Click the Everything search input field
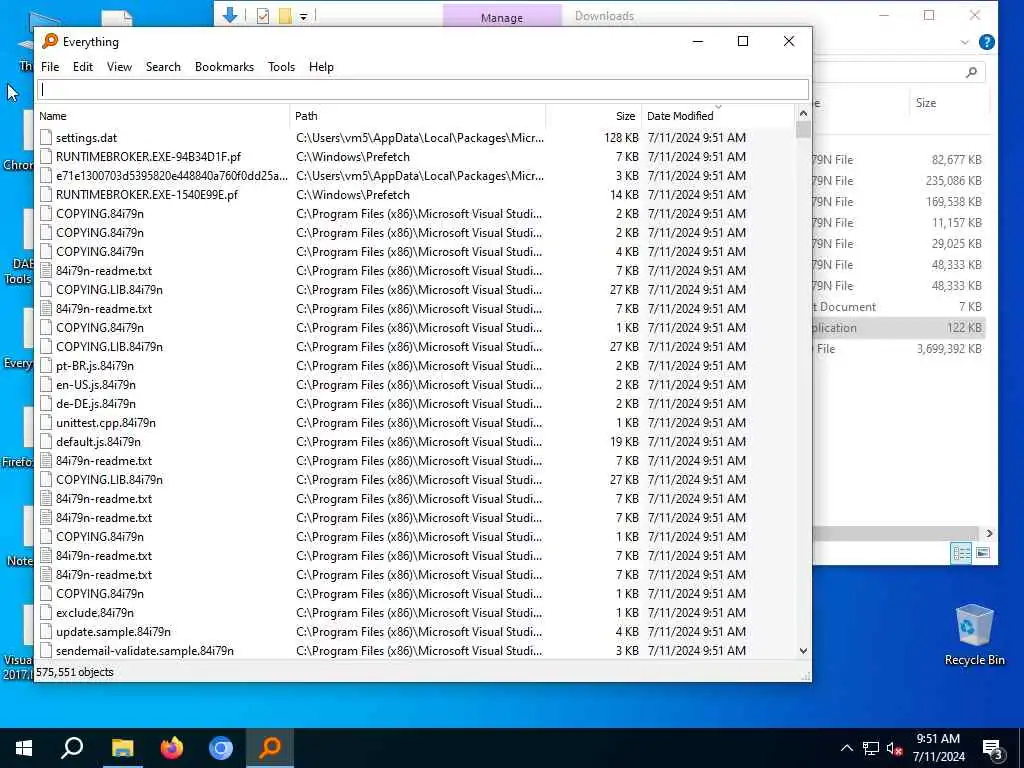The height and width of the screenshot is (768, 1024). click(423, 90)
